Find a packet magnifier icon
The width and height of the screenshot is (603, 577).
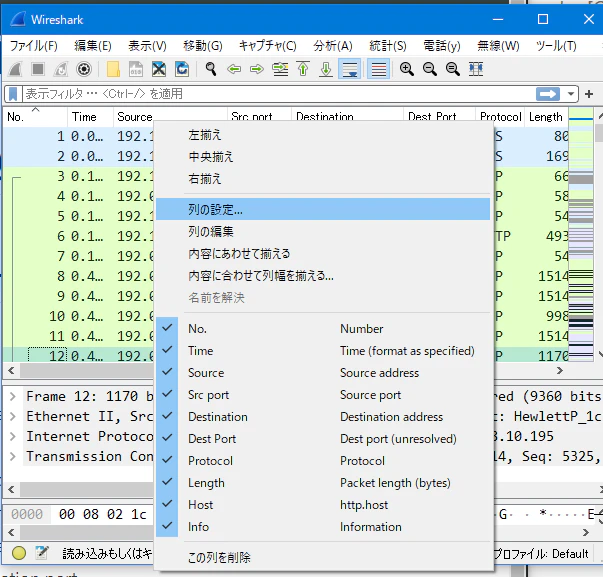coord(211,69)
